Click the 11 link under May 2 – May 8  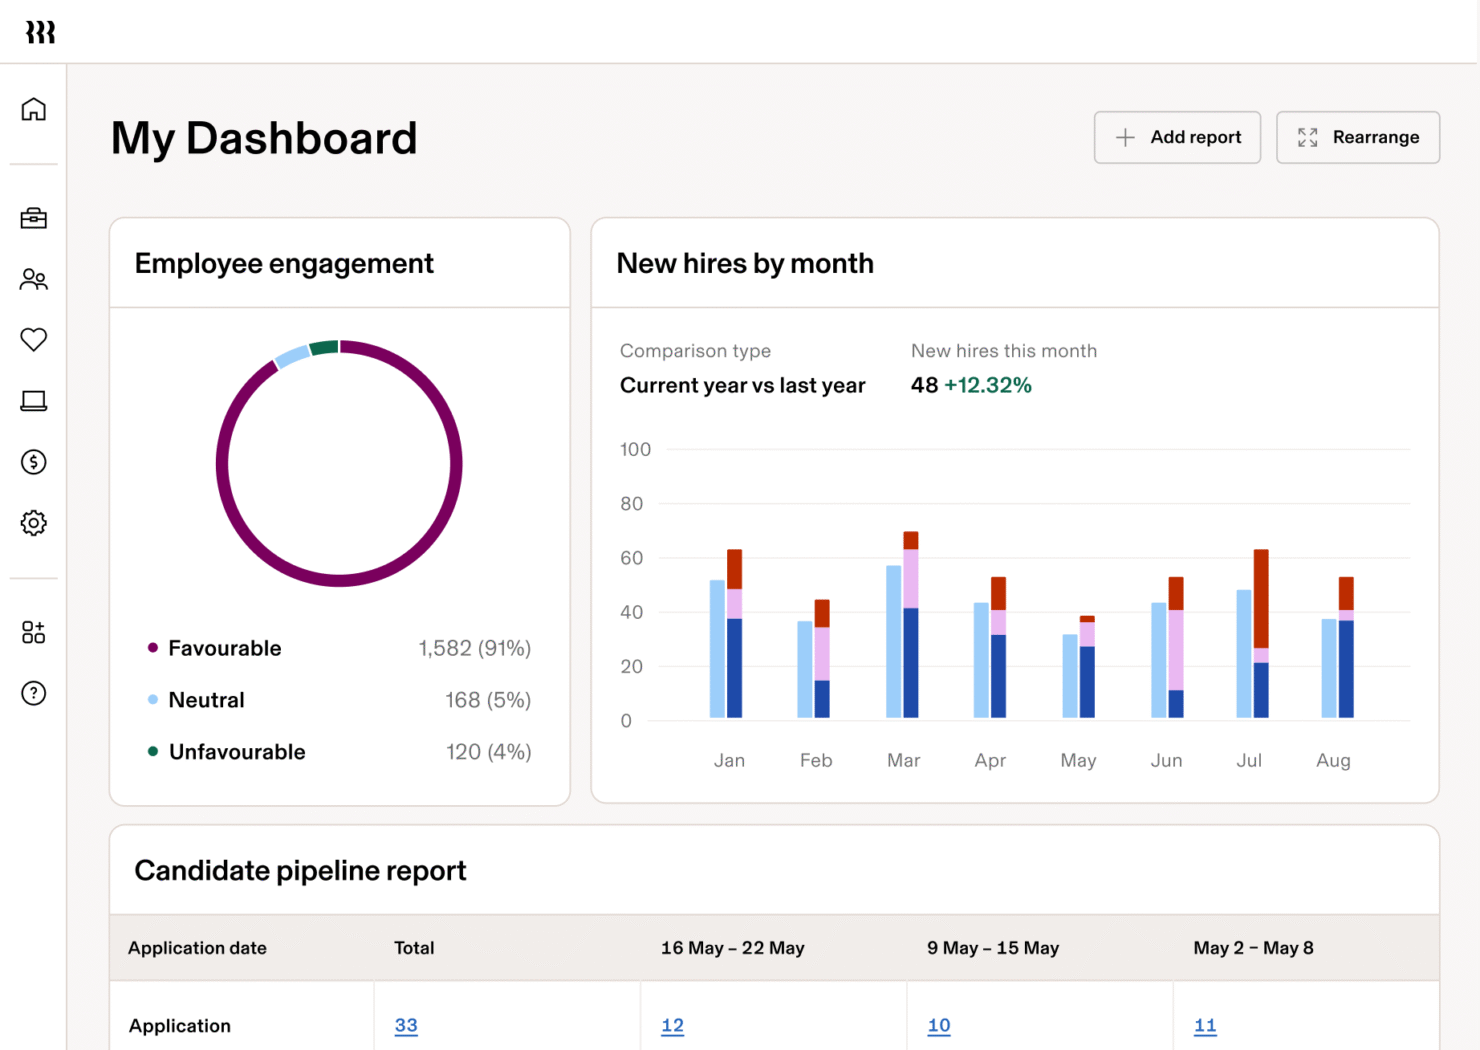point(1205,1025)
